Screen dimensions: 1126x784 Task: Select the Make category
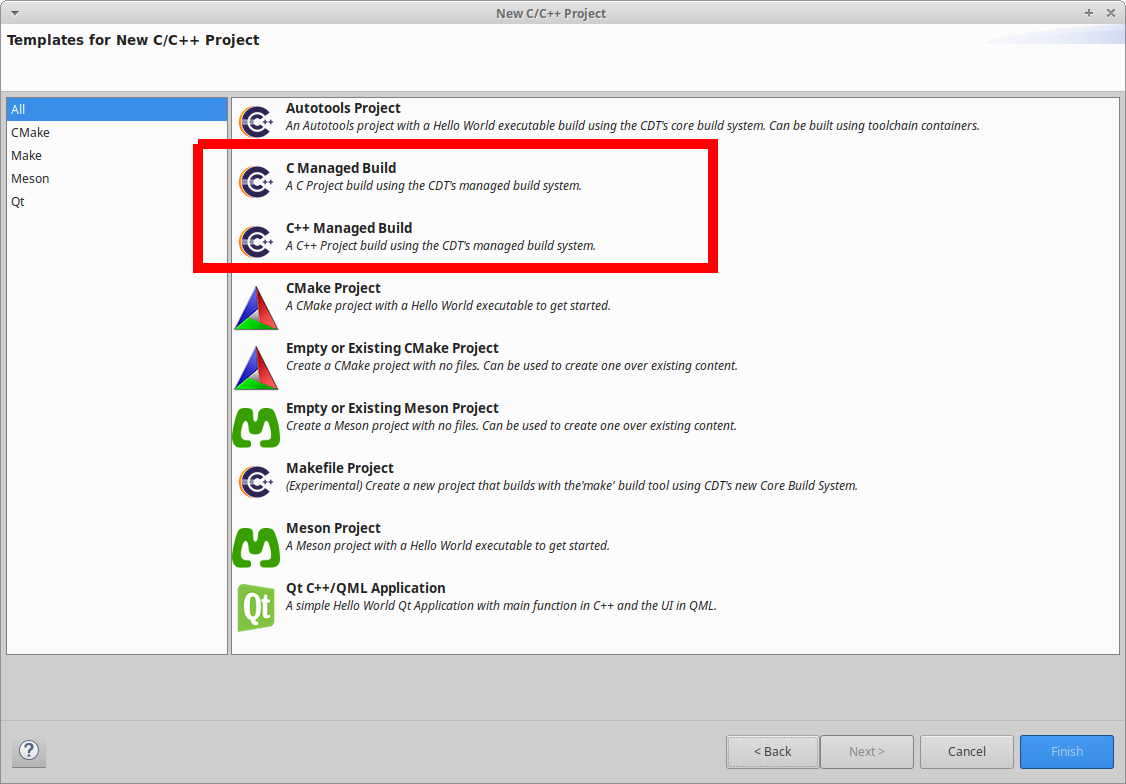117,155
